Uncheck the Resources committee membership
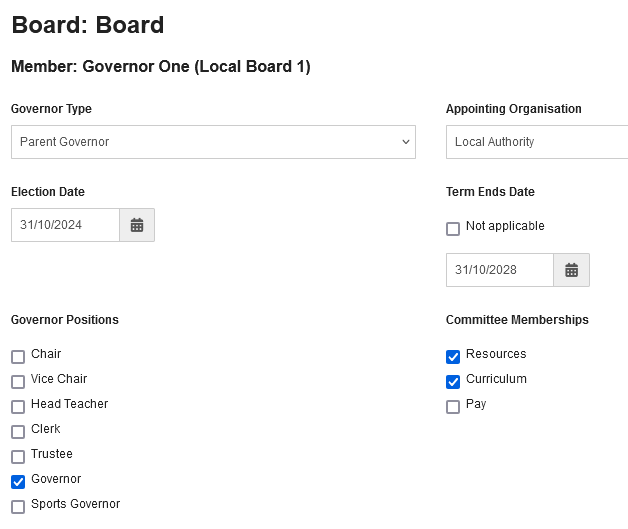 [x=453, y=357]
